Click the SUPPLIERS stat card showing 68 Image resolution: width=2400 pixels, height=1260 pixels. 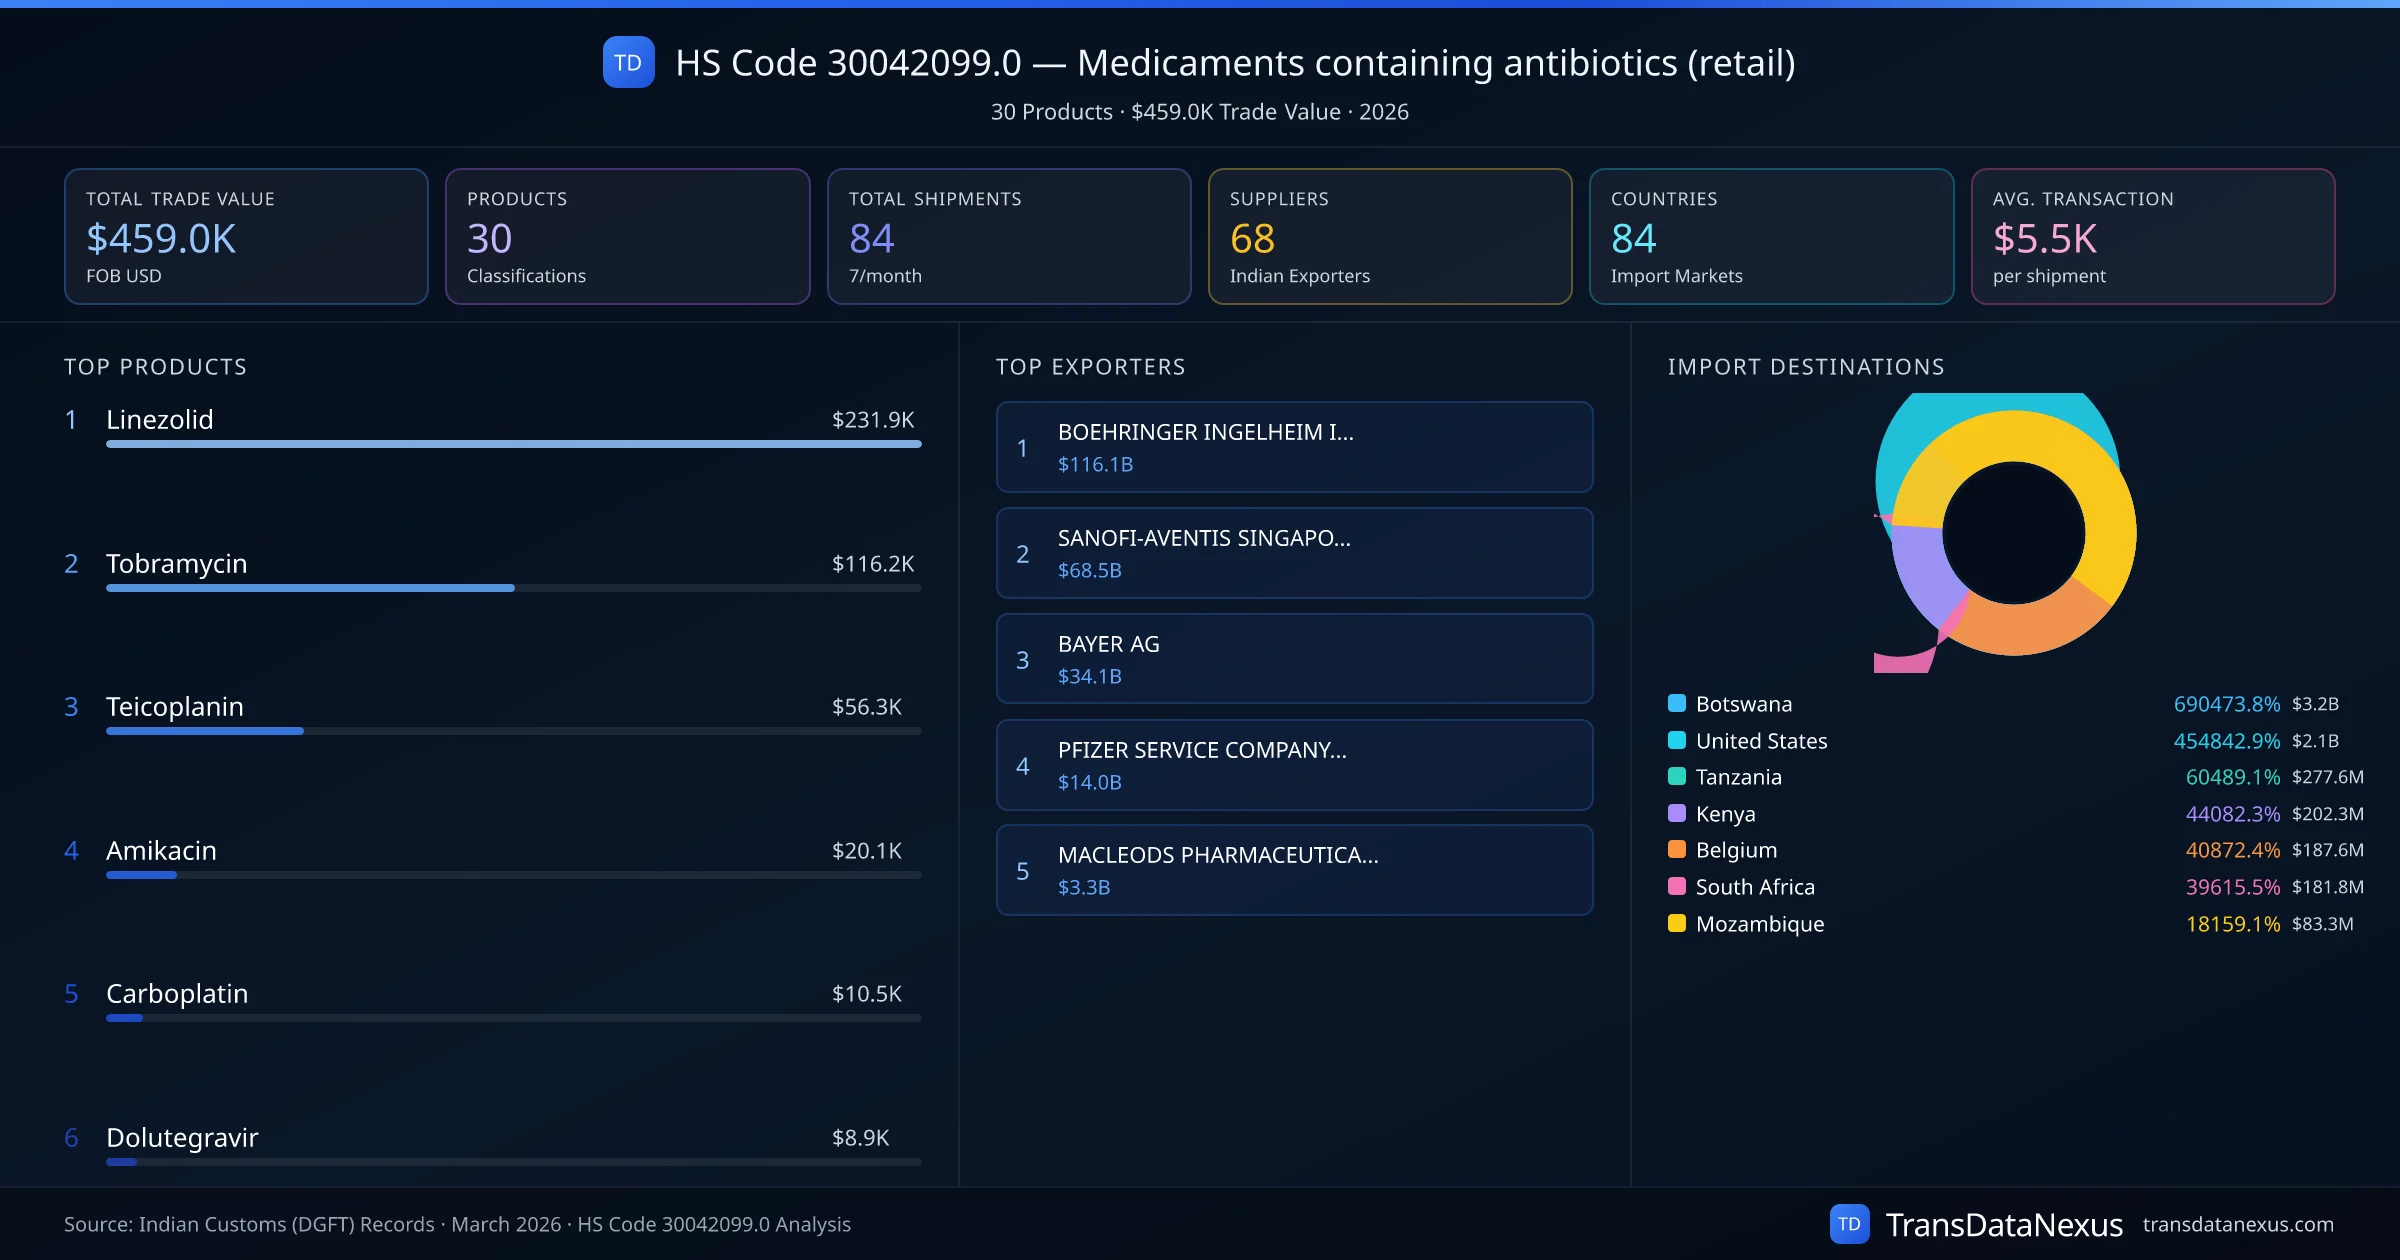tap(1390, 236)
